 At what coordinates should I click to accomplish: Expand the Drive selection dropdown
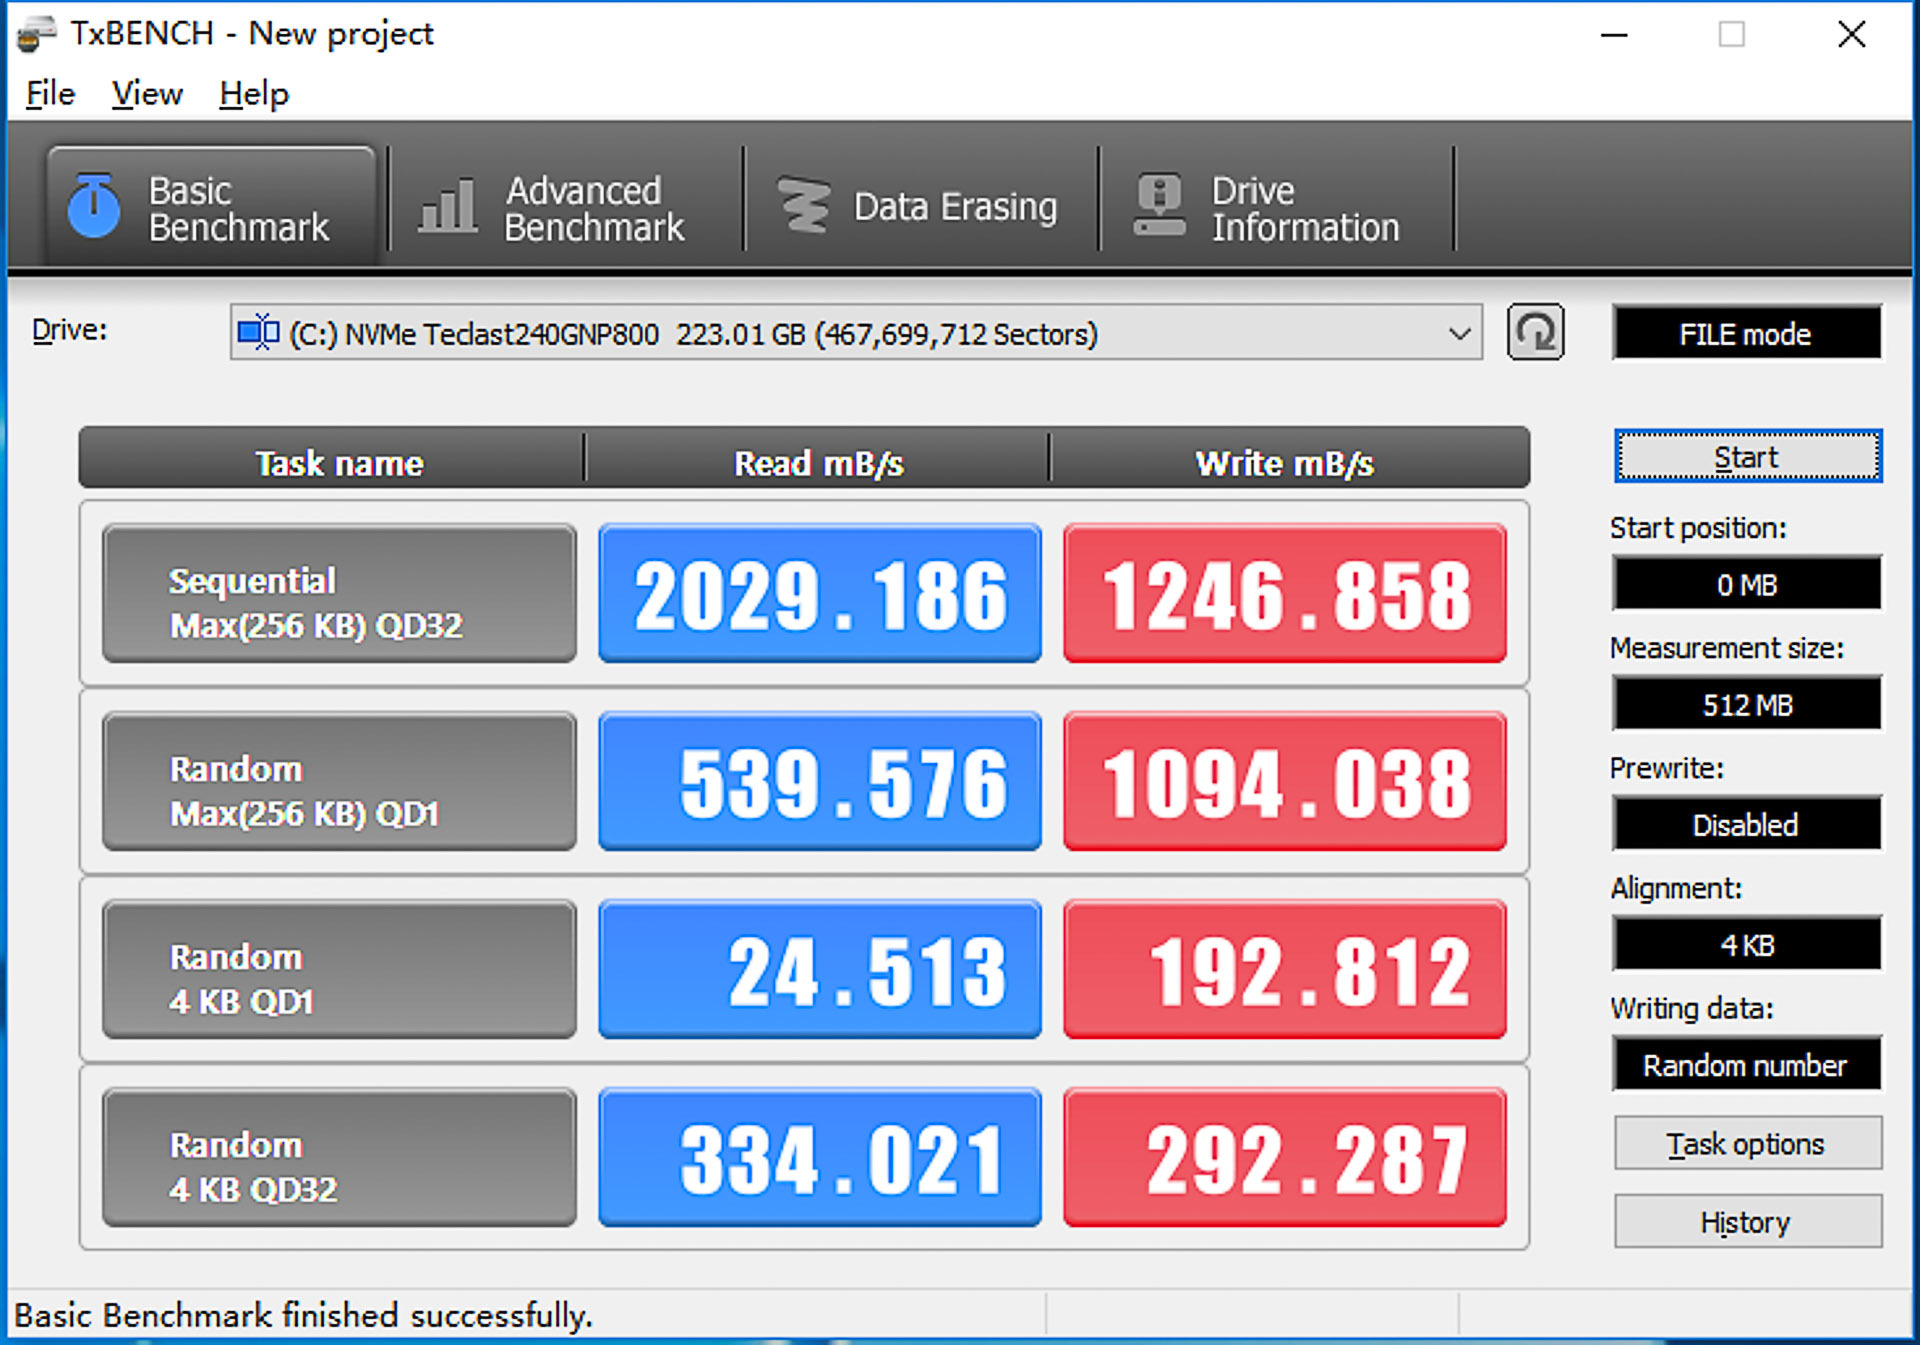(x=1461, y=334)
